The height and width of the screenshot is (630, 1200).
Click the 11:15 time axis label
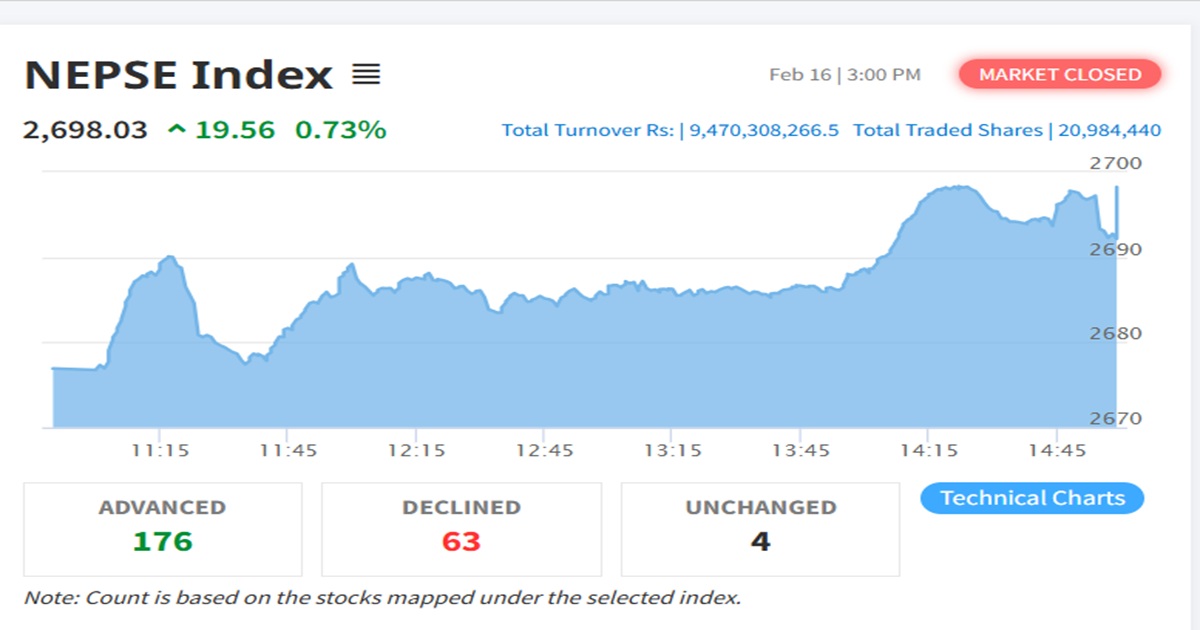[160, 451]
